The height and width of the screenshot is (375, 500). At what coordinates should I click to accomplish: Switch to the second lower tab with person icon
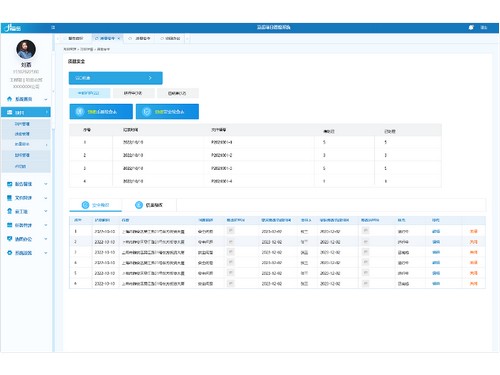point(149,205)
